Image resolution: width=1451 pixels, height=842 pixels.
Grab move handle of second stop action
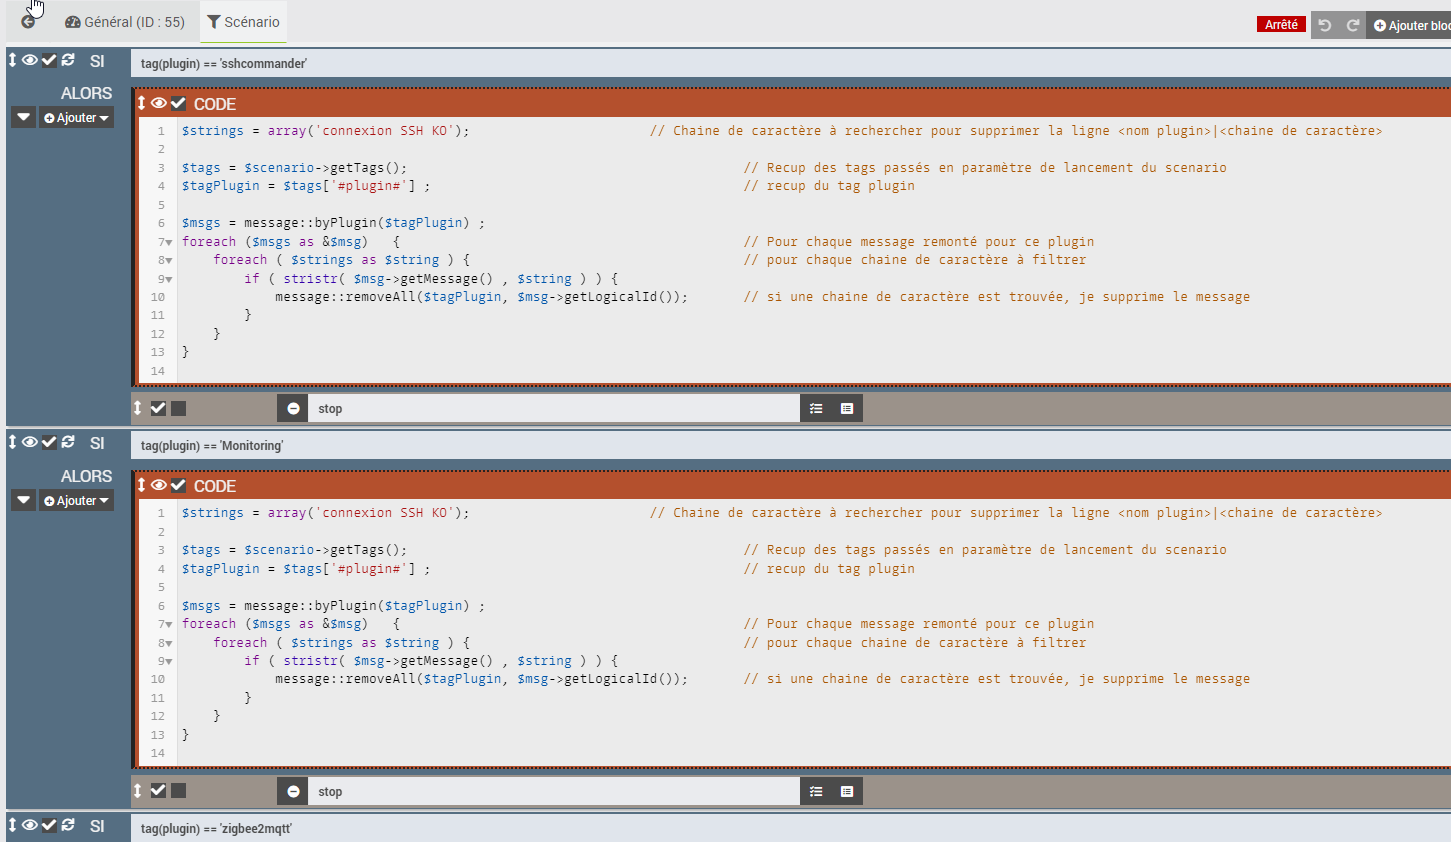tap(138, 790)
